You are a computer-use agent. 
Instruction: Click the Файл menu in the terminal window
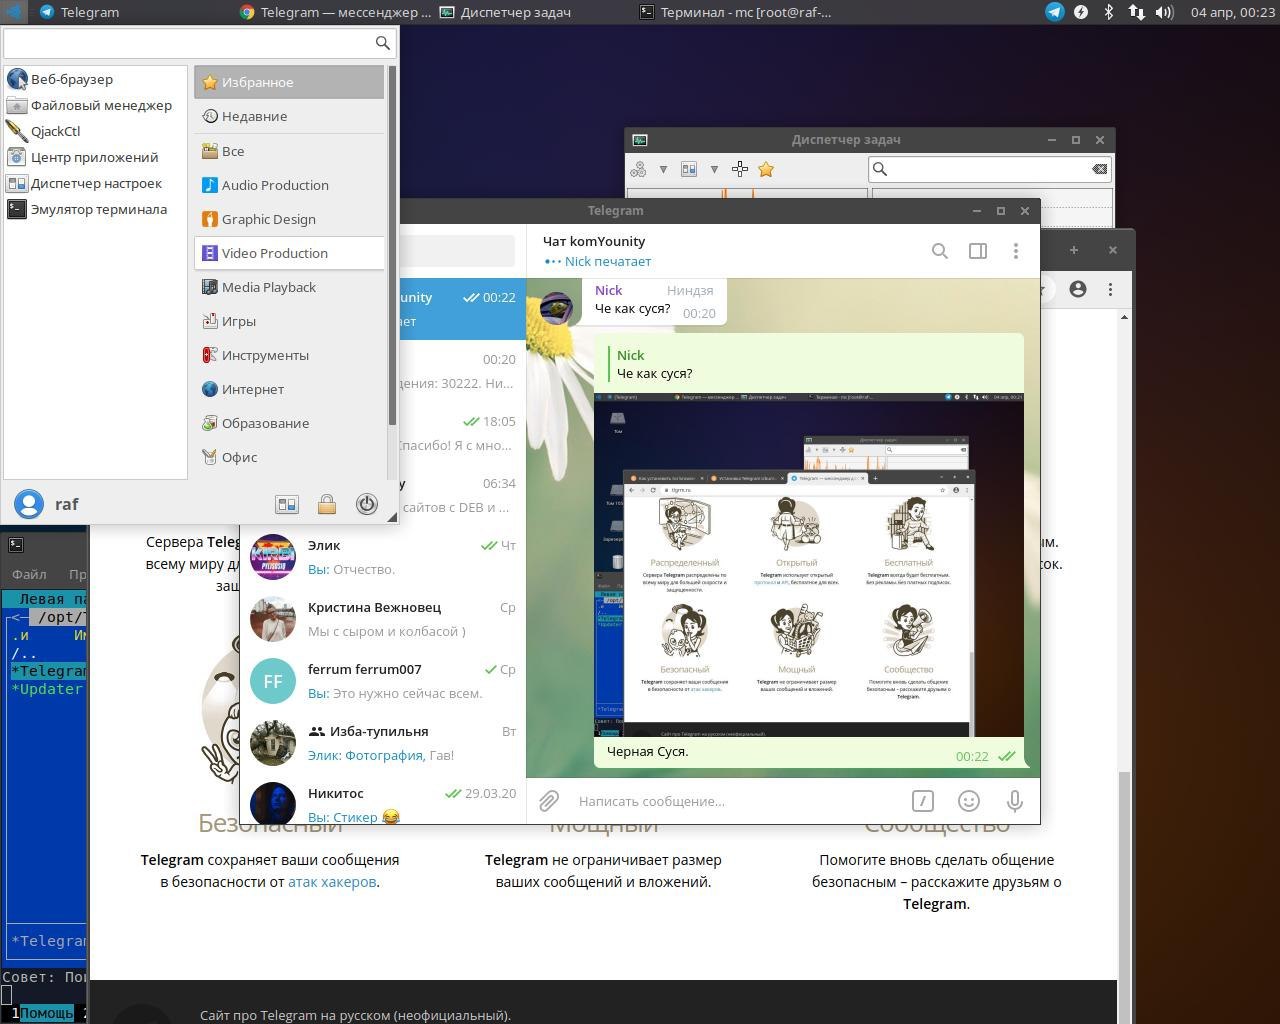29,574
